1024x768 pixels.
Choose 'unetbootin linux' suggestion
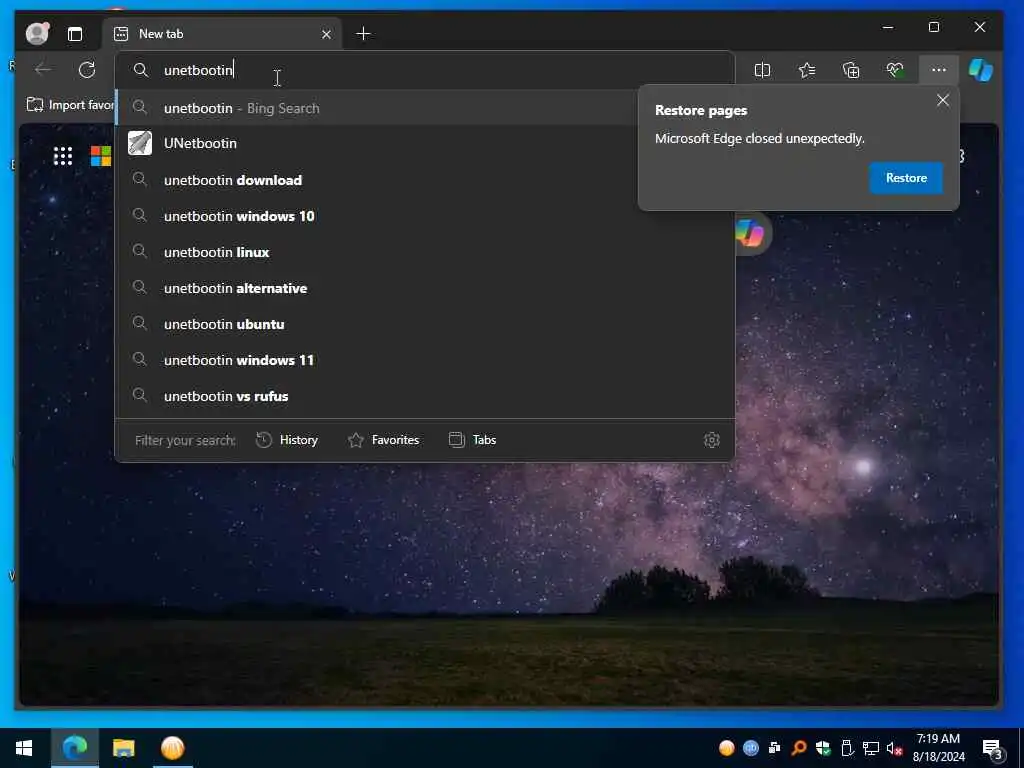[x=424, y=251]
